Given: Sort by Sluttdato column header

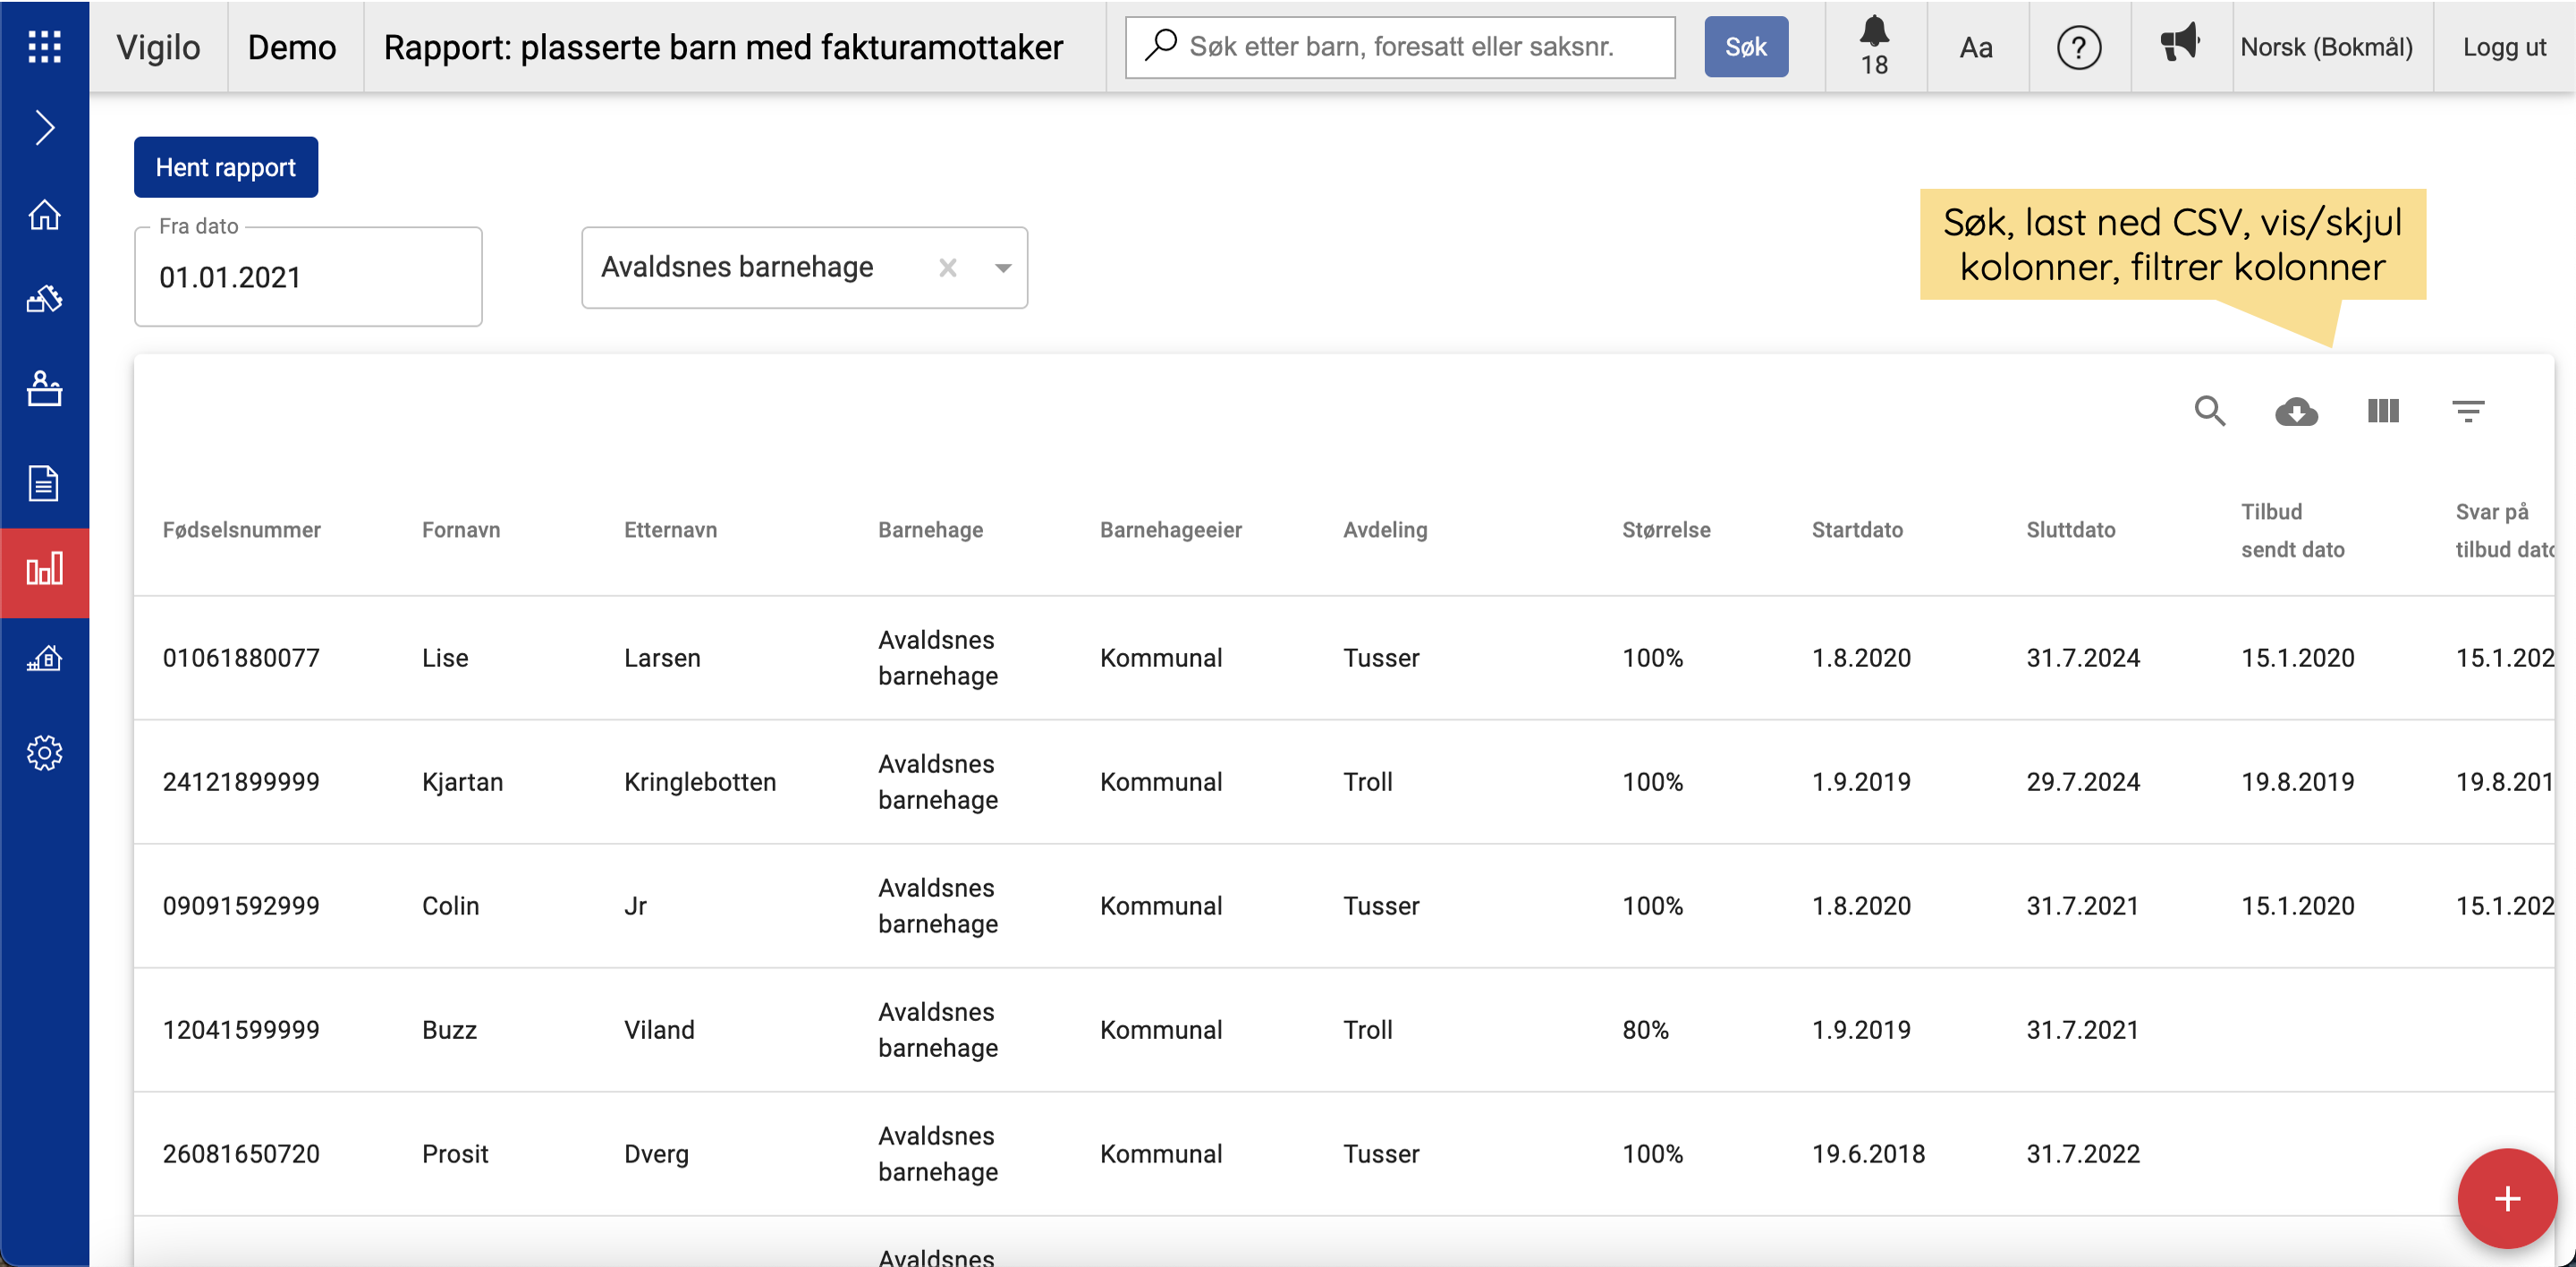Looking at the screenshot, I should pyautogui.click(x=2071, y=530).
